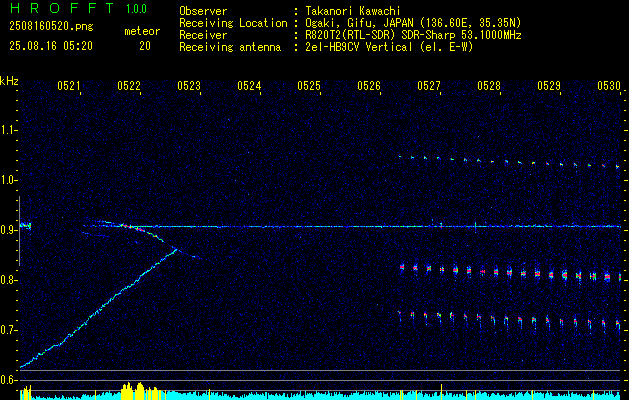This screenshot has height=400, width=629.
Task: Click the 0524 time axis label
Action: [249, 85]
